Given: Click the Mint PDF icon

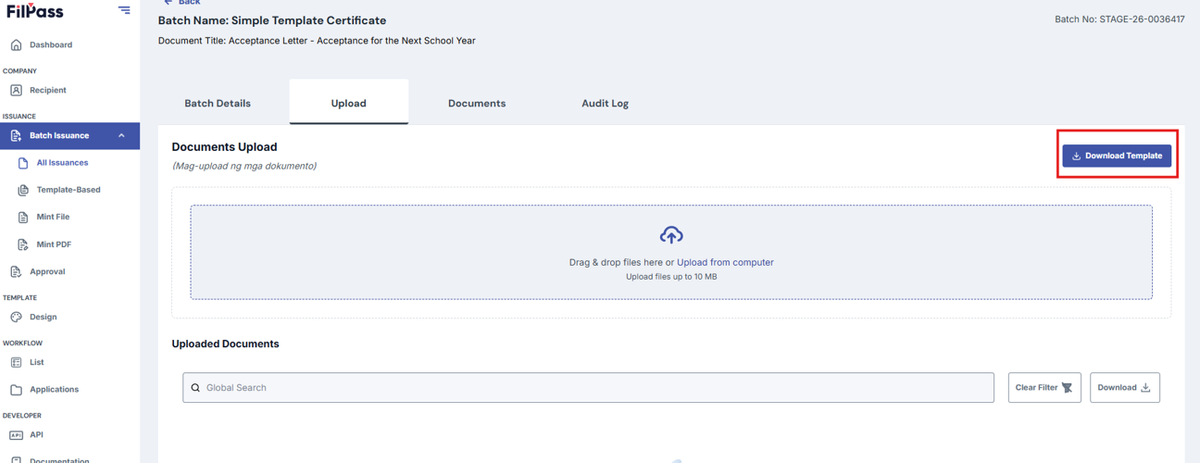Looking at the screenshot, I should pos(24,244).
